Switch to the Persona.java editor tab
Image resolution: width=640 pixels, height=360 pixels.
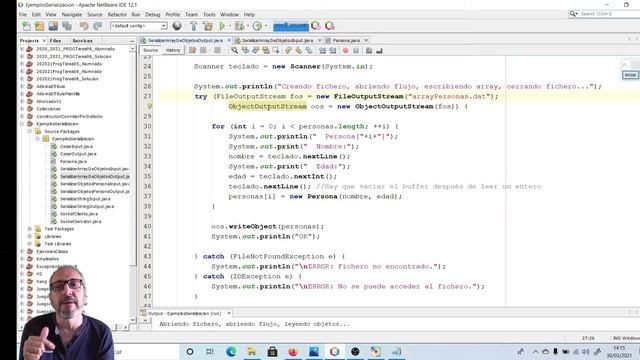pyautogui.click(x=346, y=40)
